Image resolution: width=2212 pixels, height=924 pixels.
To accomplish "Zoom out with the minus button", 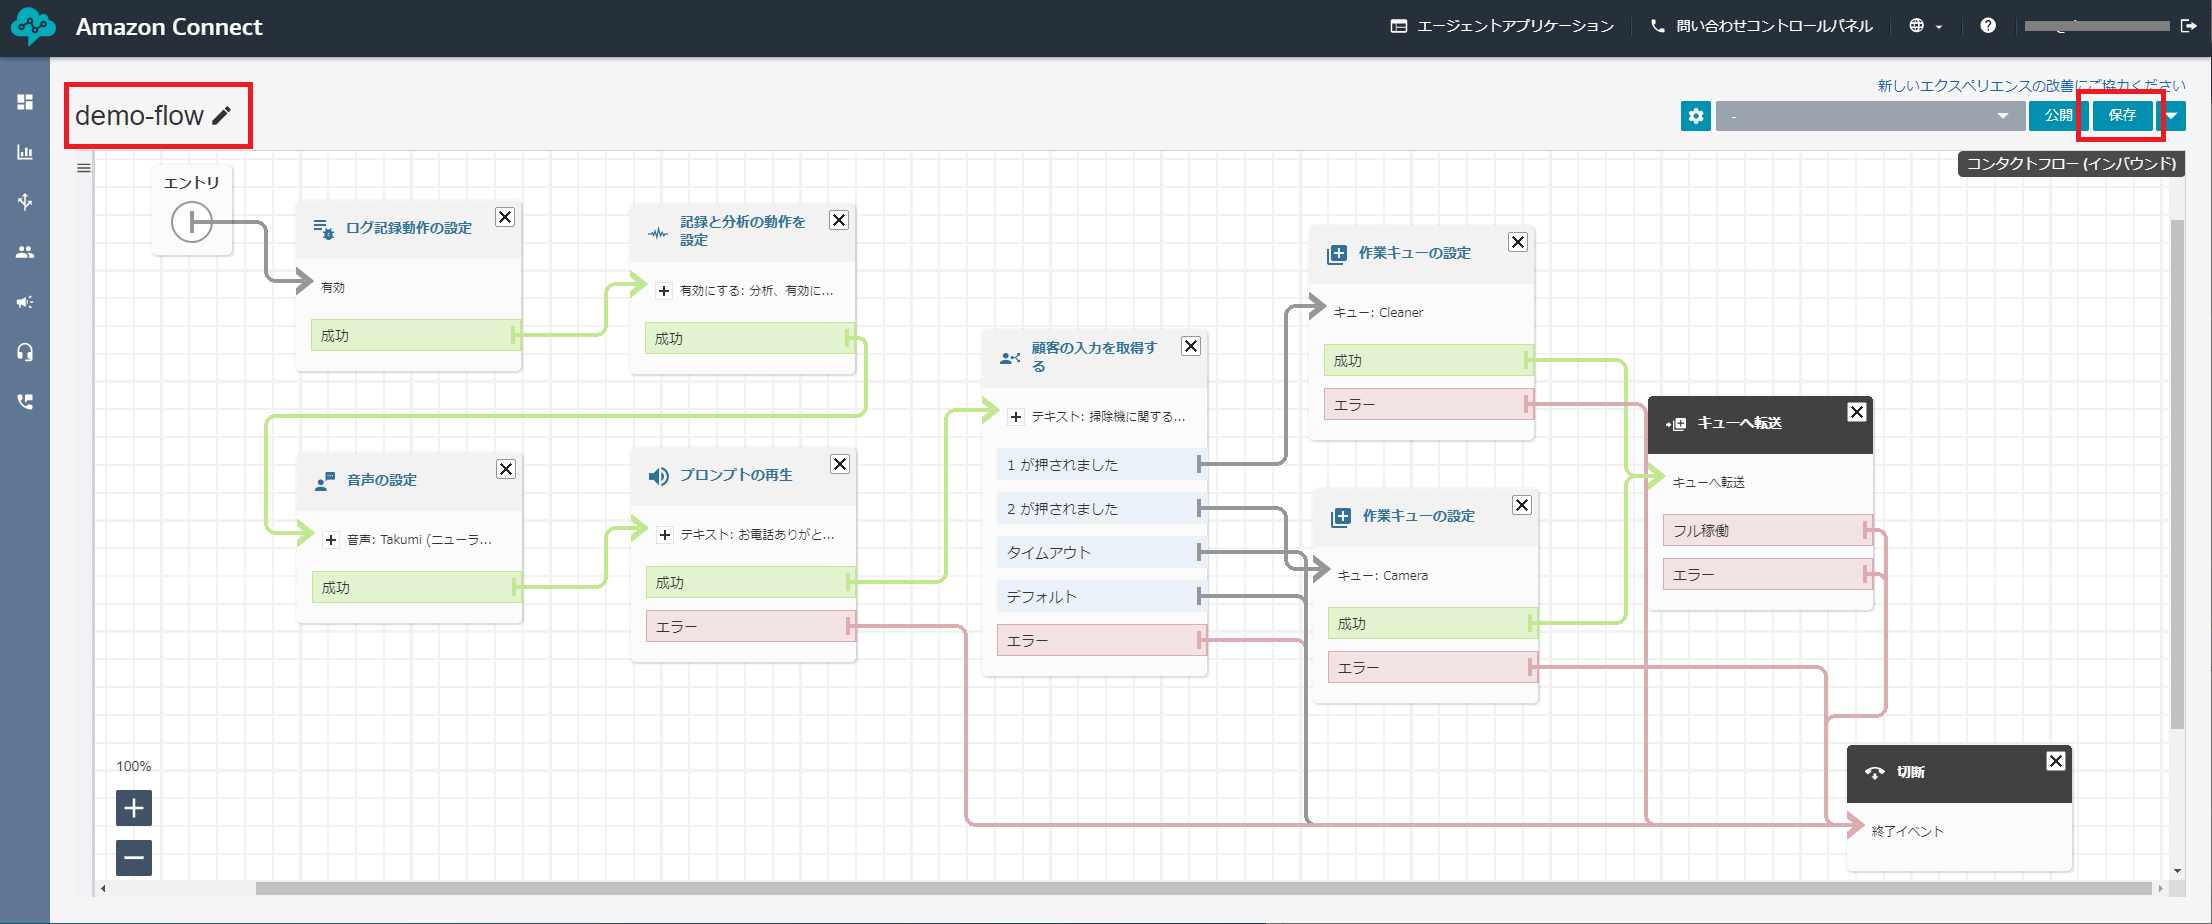I will [134, 858].
